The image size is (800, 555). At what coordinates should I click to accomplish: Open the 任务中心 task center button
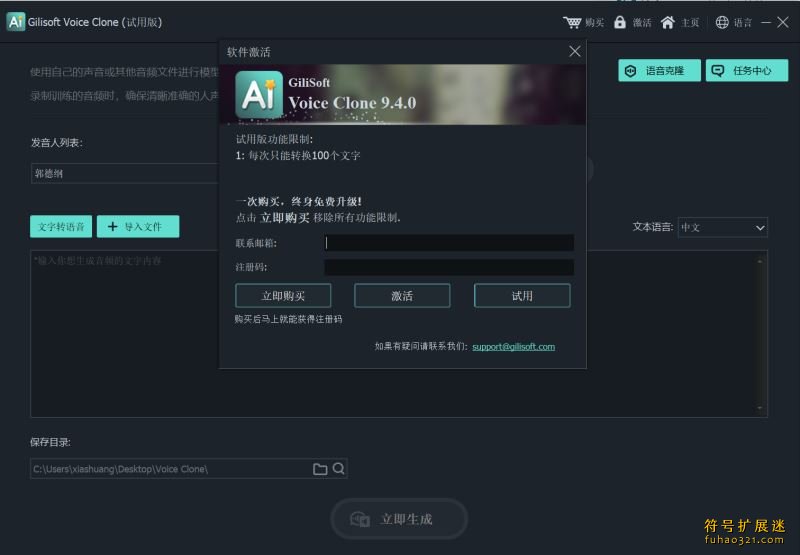pos(746,70)
